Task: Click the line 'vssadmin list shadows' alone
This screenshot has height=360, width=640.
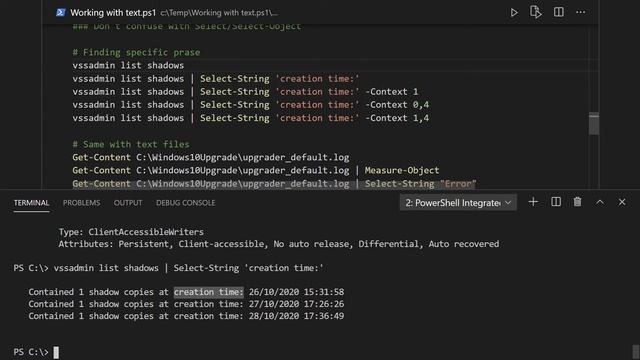Action: tap(128, 65)
